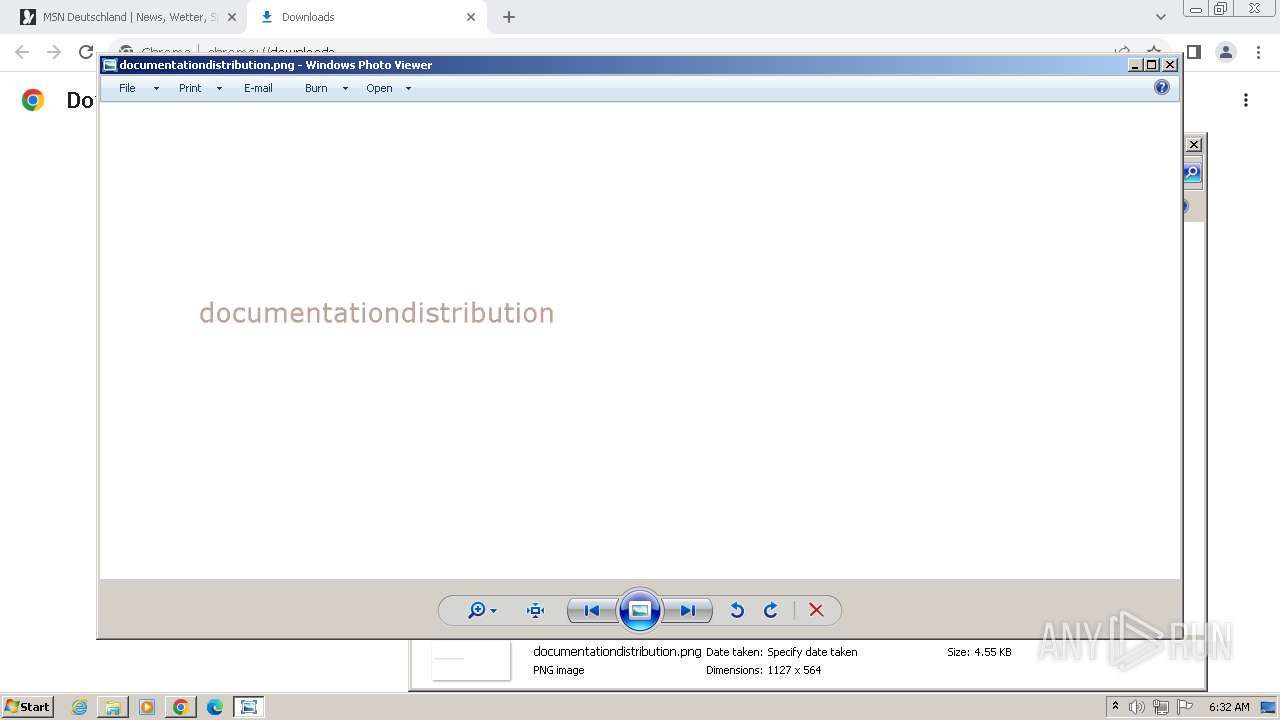
Task: Rotate the image counterclockwise
Action: pos(737,610)
